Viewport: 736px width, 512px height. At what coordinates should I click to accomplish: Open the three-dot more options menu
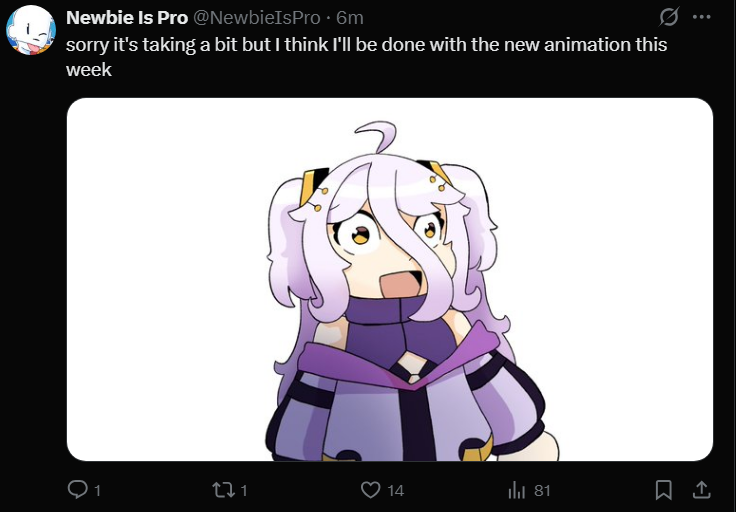tap(701, 17)
